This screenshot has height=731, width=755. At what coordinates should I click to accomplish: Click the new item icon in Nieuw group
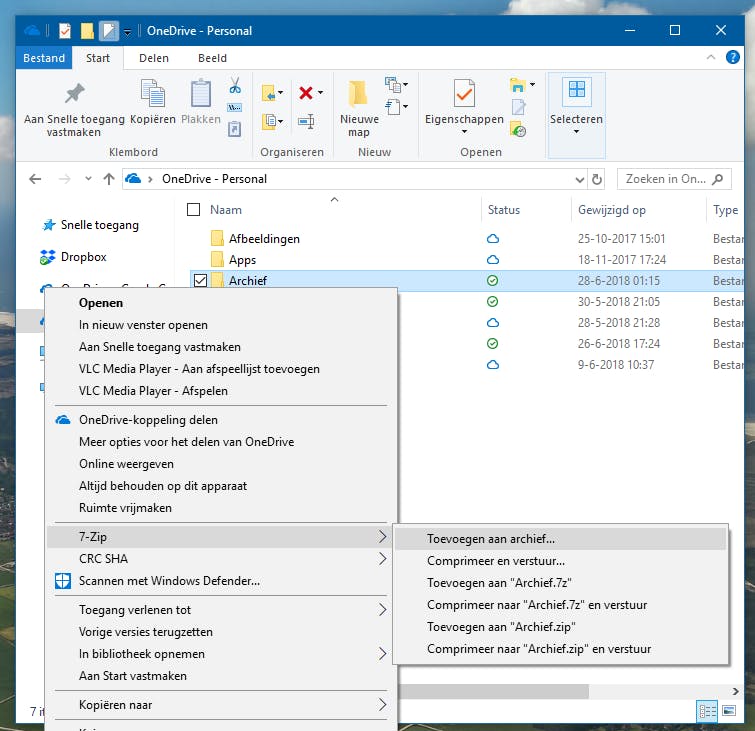(x=392, y=85)
